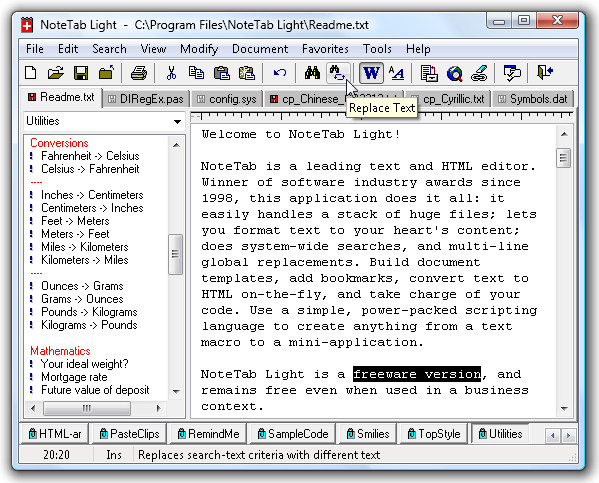Paste clipboard contents with the clipboard icon
This screenshot has height=483, width=599.
point(222,72)
